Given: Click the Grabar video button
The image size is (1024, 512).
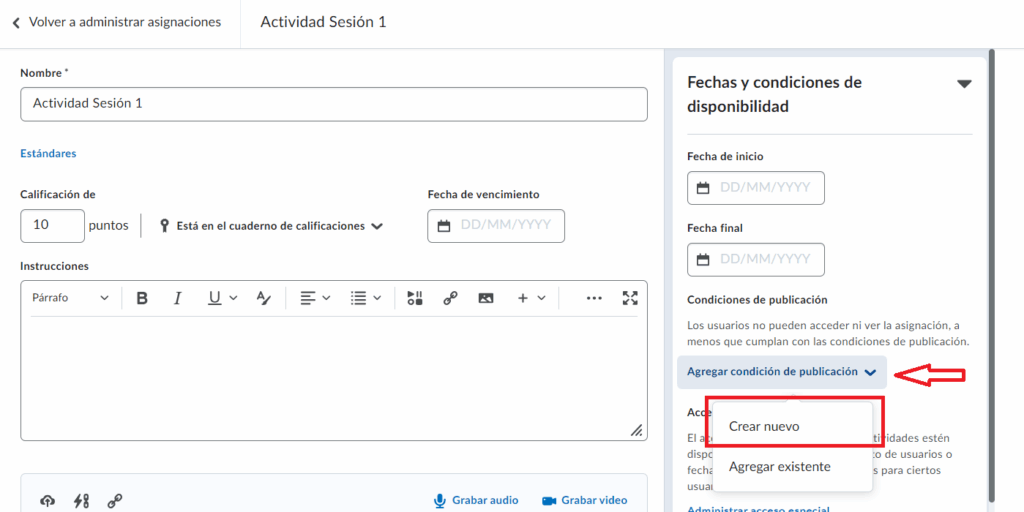Looking at the screenshot, I should [x=584, y=500].
